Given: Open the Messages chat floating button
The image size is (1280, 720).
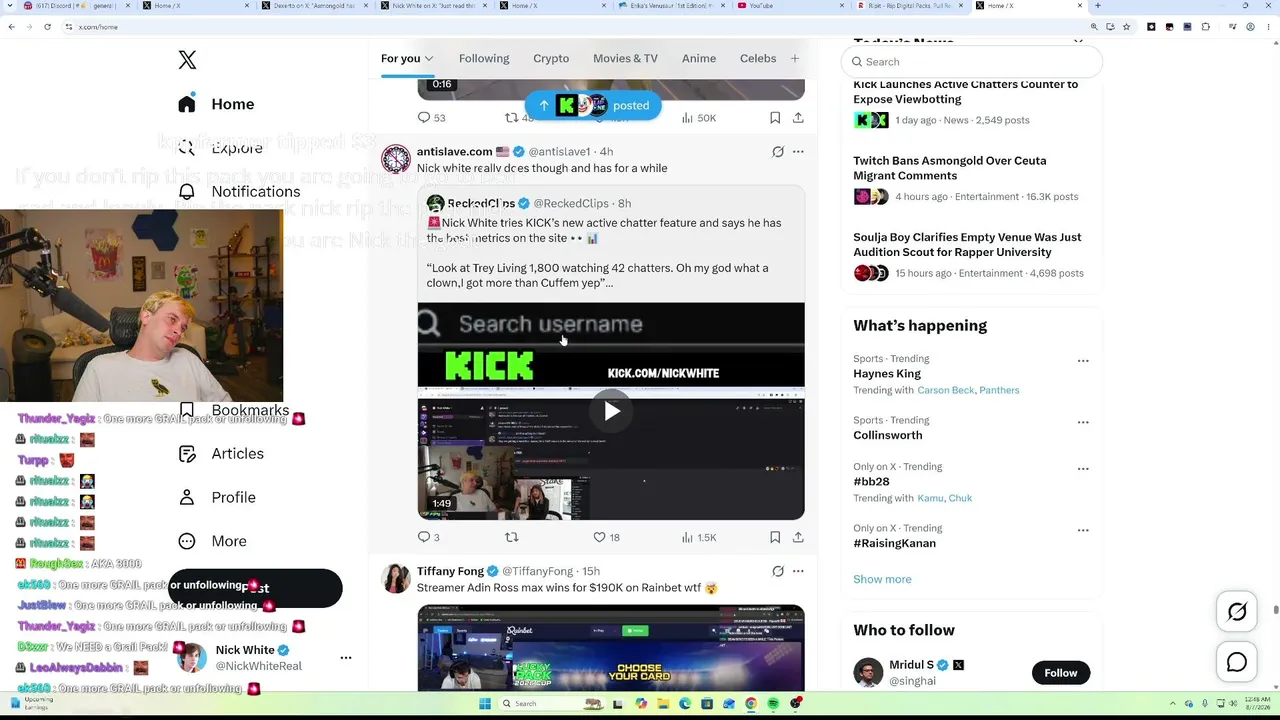Looking at the screenshot, I should coord(1237,662).
